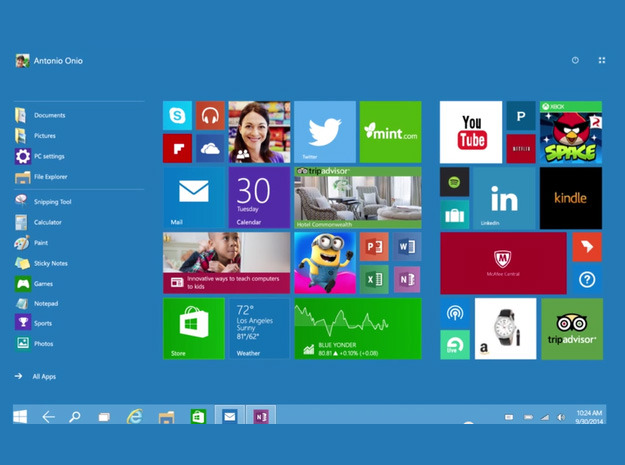Open the green tripadvisor owl tile

tap(572, 329)
